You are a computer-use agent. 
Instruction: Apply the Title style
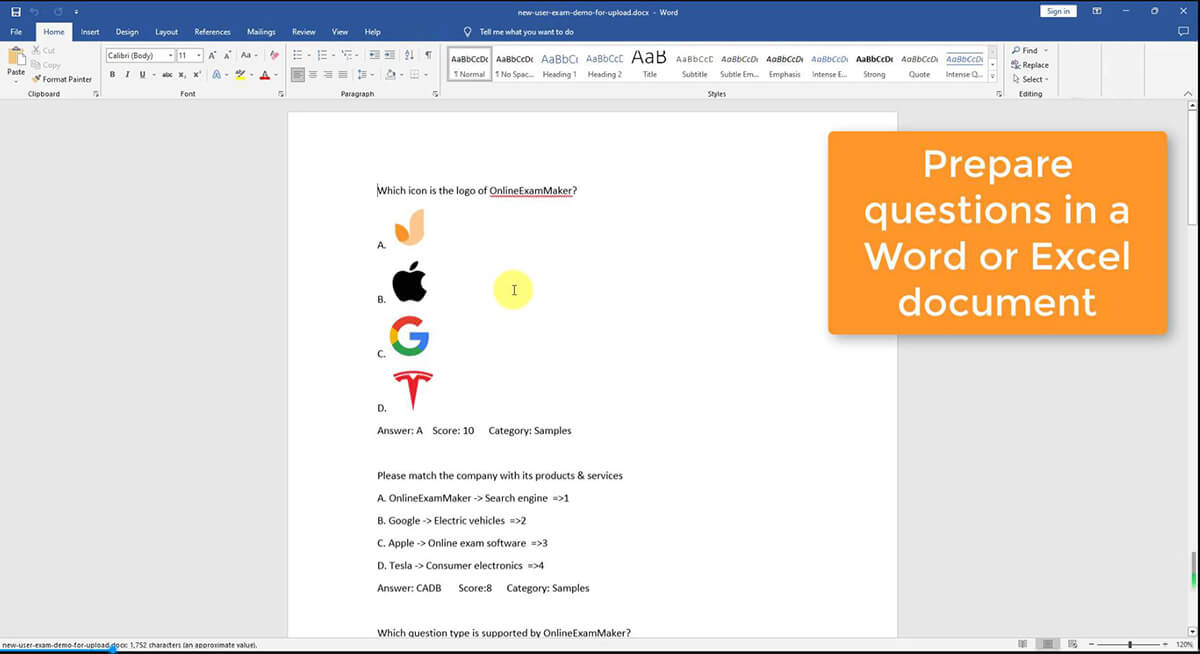pyautogui.click(x=649, y=64)
